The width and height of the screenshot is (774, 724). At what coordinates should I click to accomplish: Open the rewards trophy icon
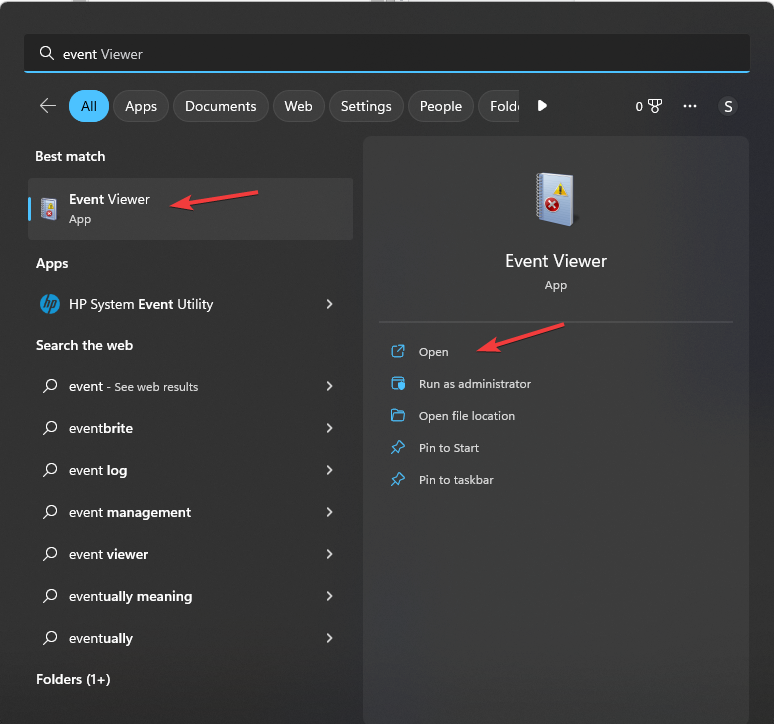pyautogui.click(x=655, y=106)
